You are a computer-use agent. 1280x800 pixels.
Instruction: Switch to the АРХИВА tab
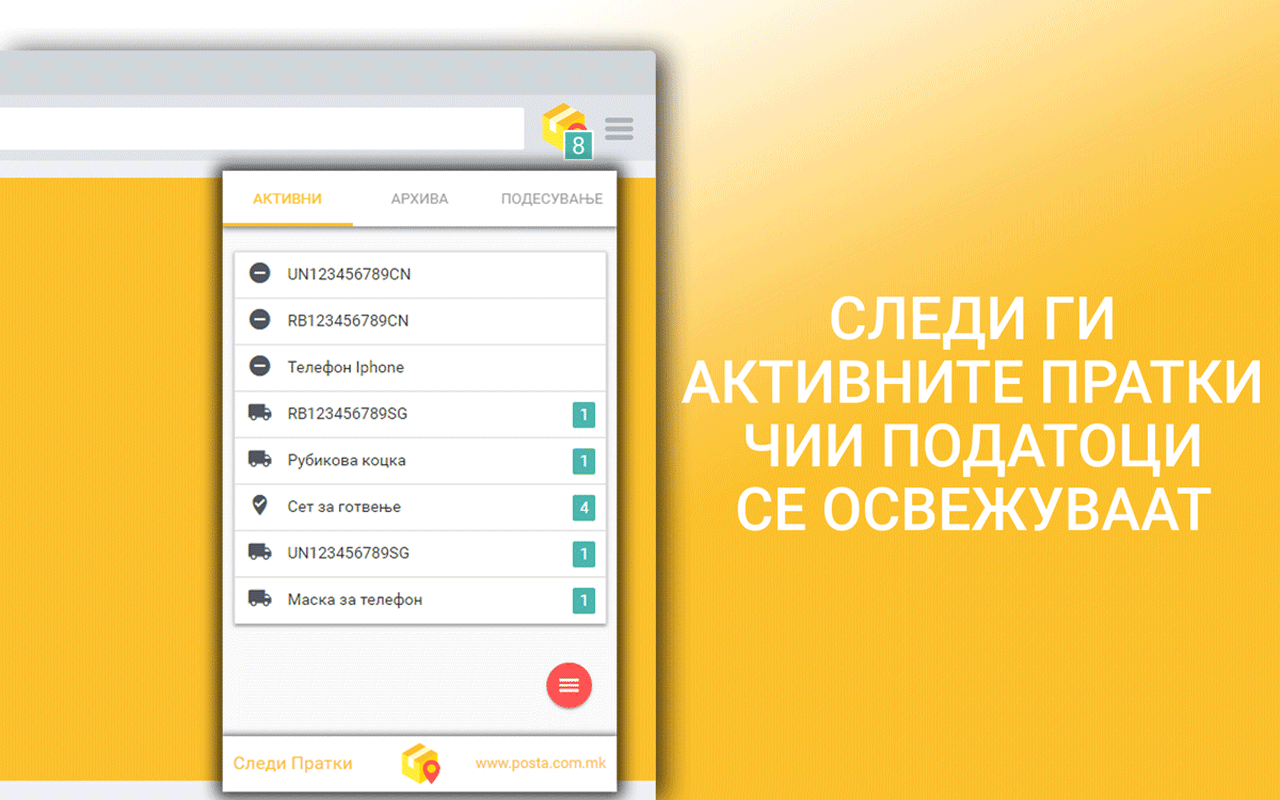(x=418, y=198)
